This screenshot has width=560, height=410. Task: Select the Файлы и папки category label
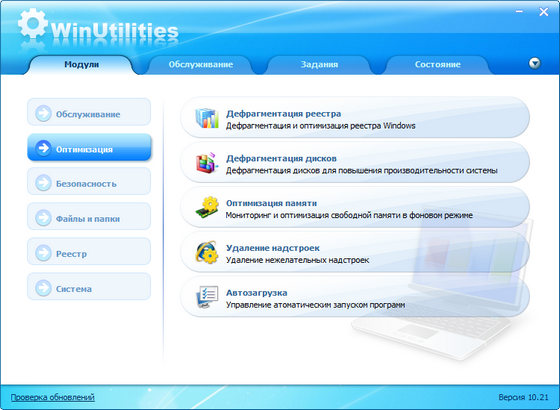point(88,219)
